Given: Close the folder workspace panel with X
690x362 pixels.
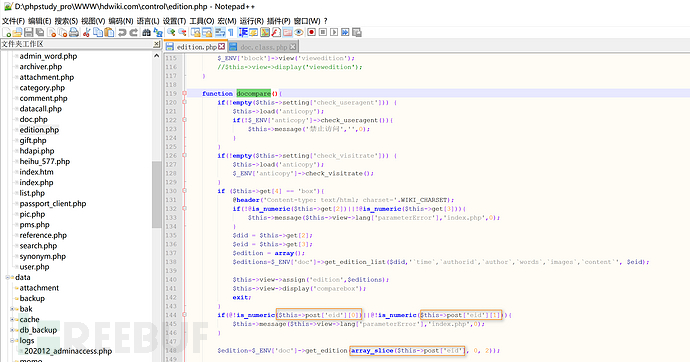Looking at the screenshot, I should pyautogui.click(x=156, y=44).
